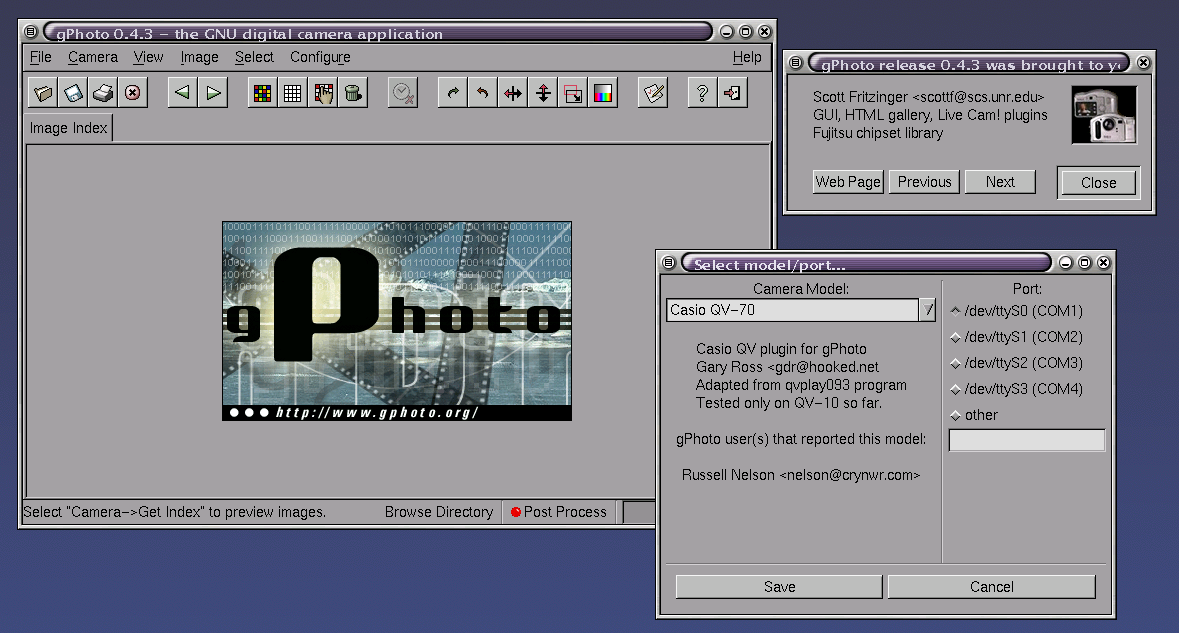Open the Configure menu

pos(320,57)
